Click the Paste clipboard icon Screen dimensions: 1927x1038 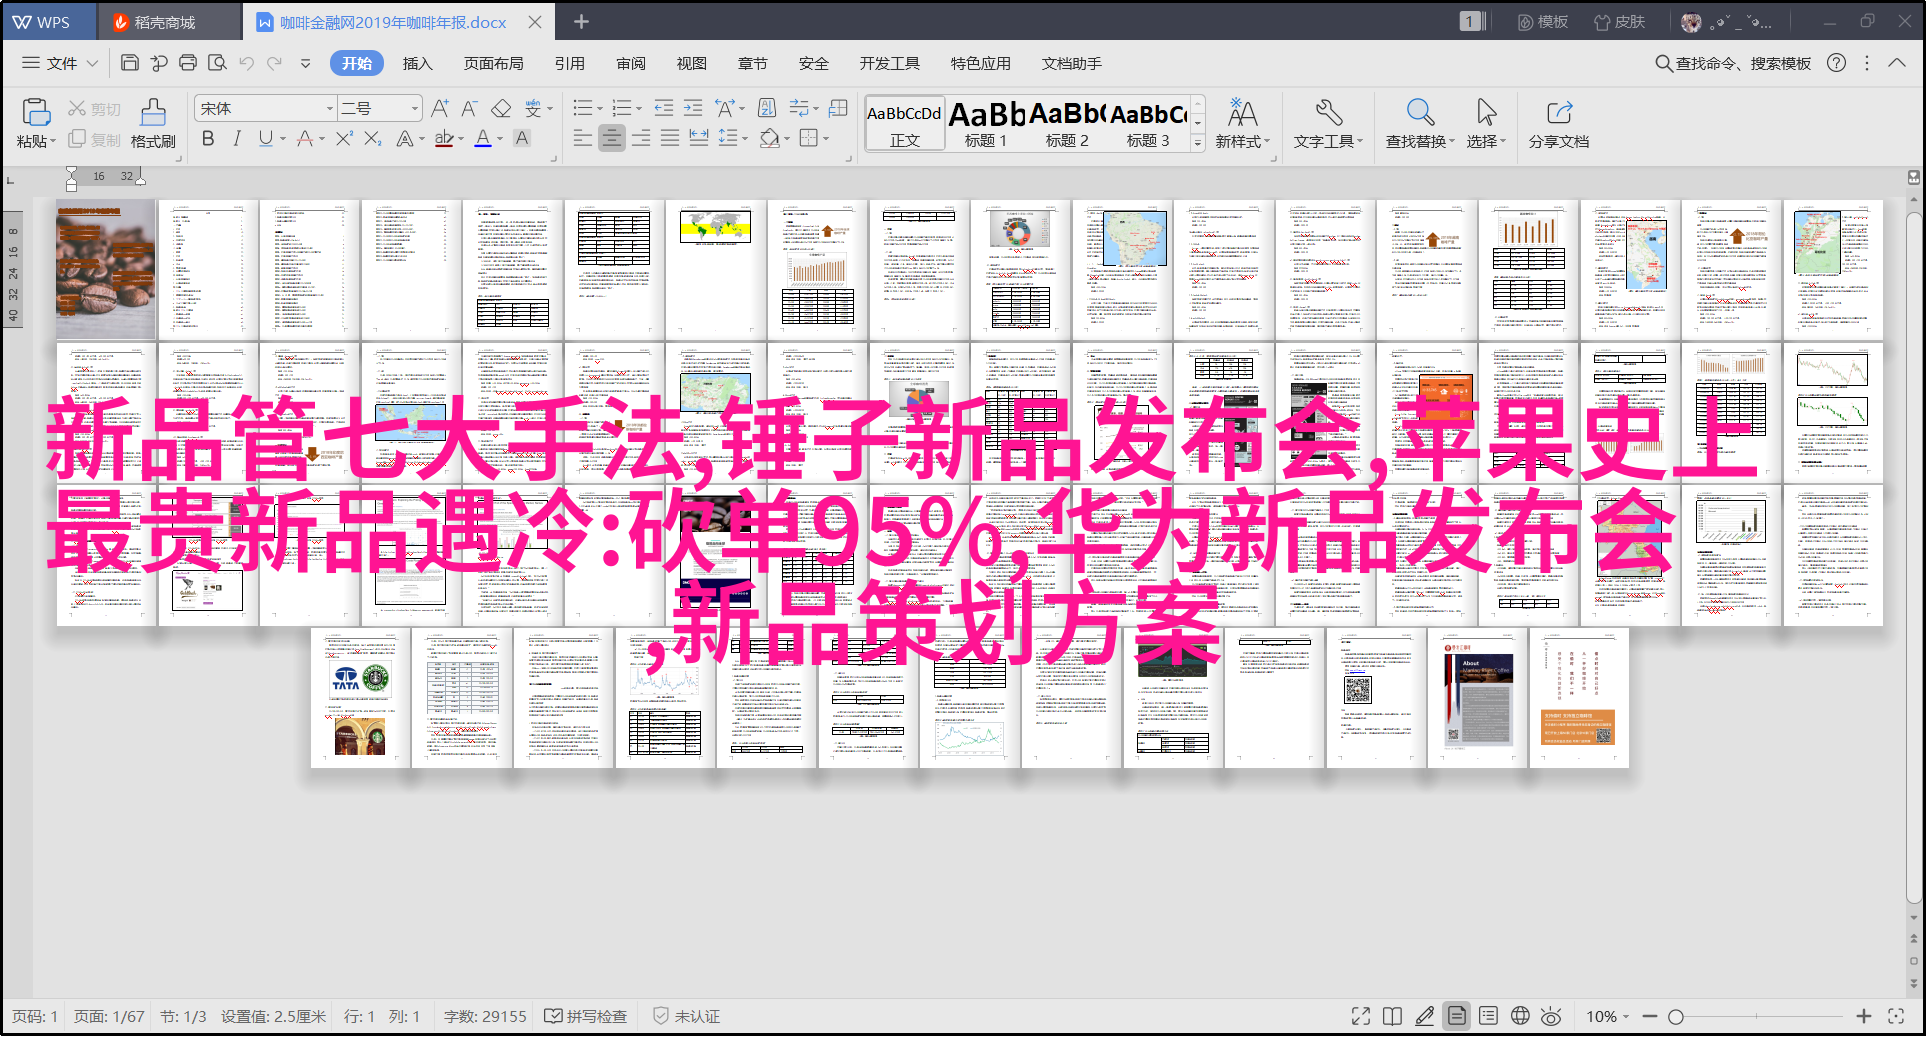click(x=36, y=112)
